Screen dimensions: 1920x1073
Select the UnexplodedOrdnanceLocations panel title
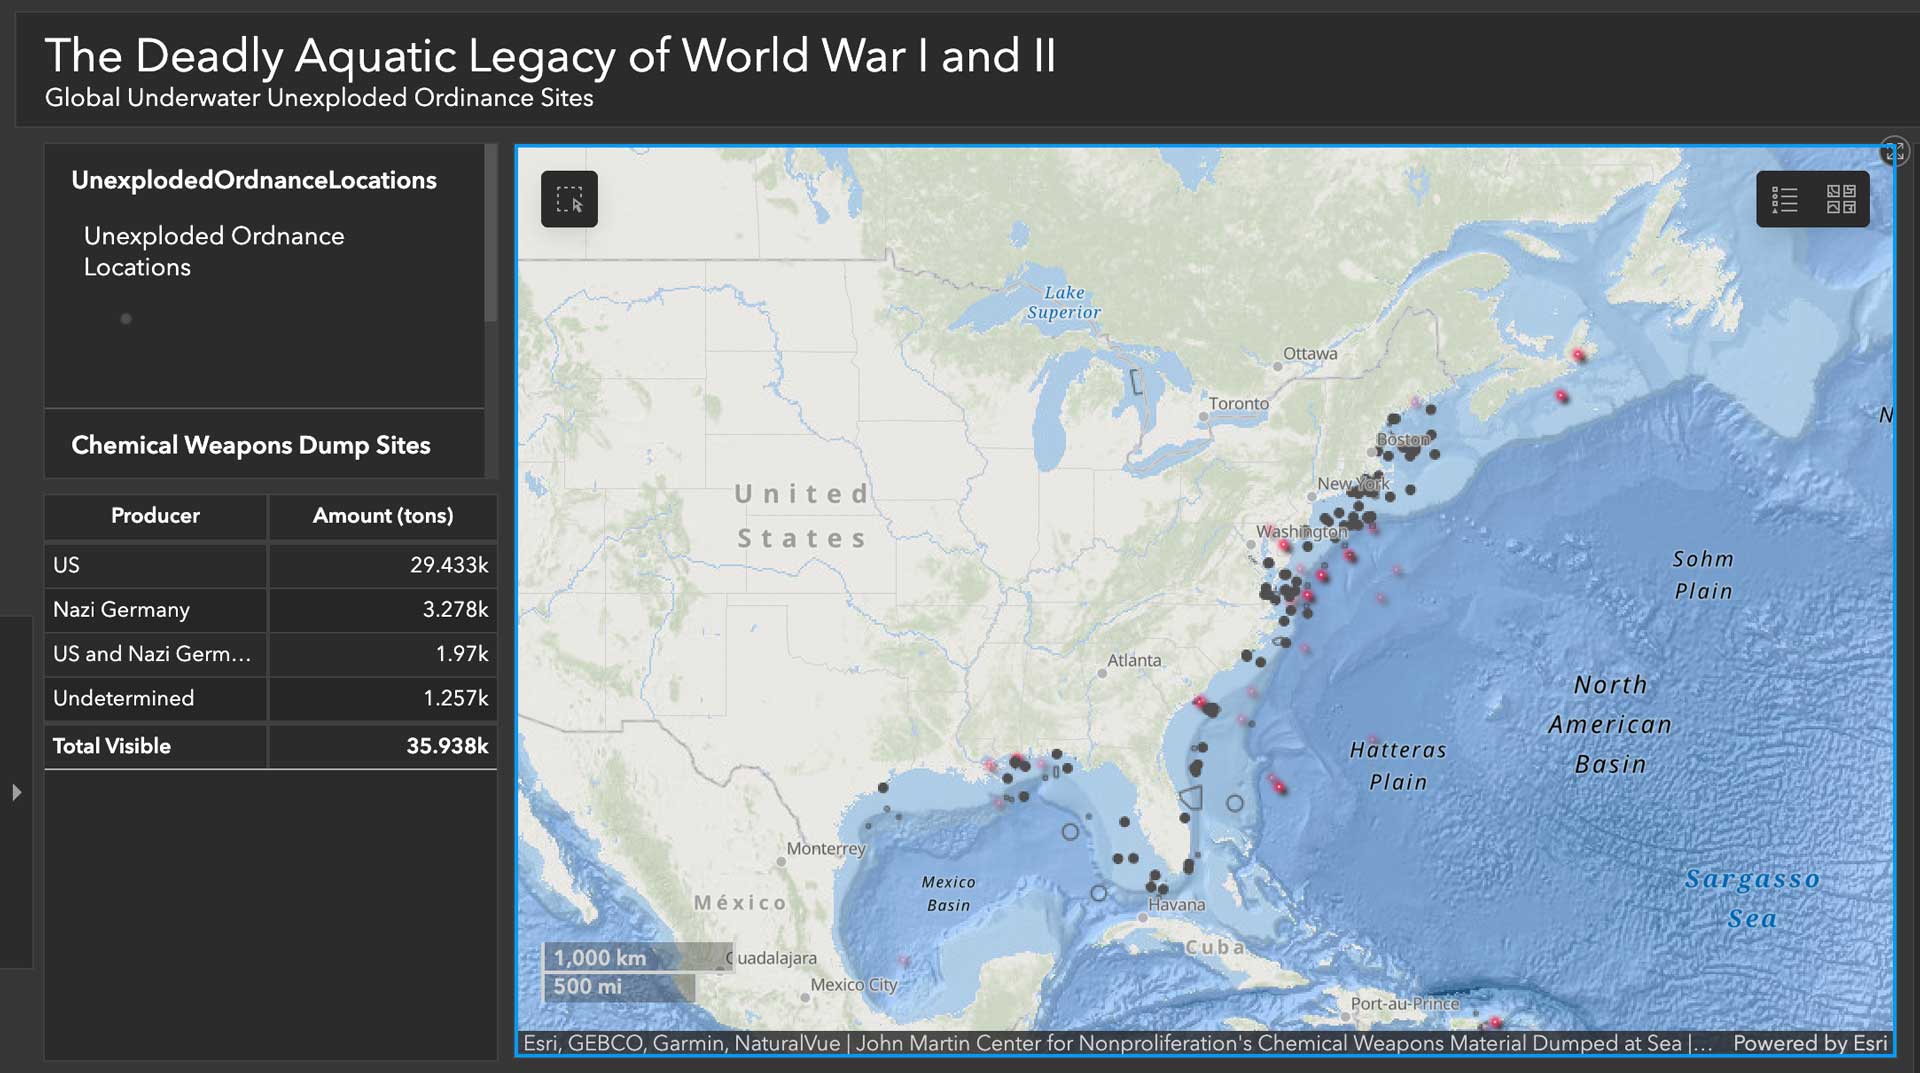(254, 180)
